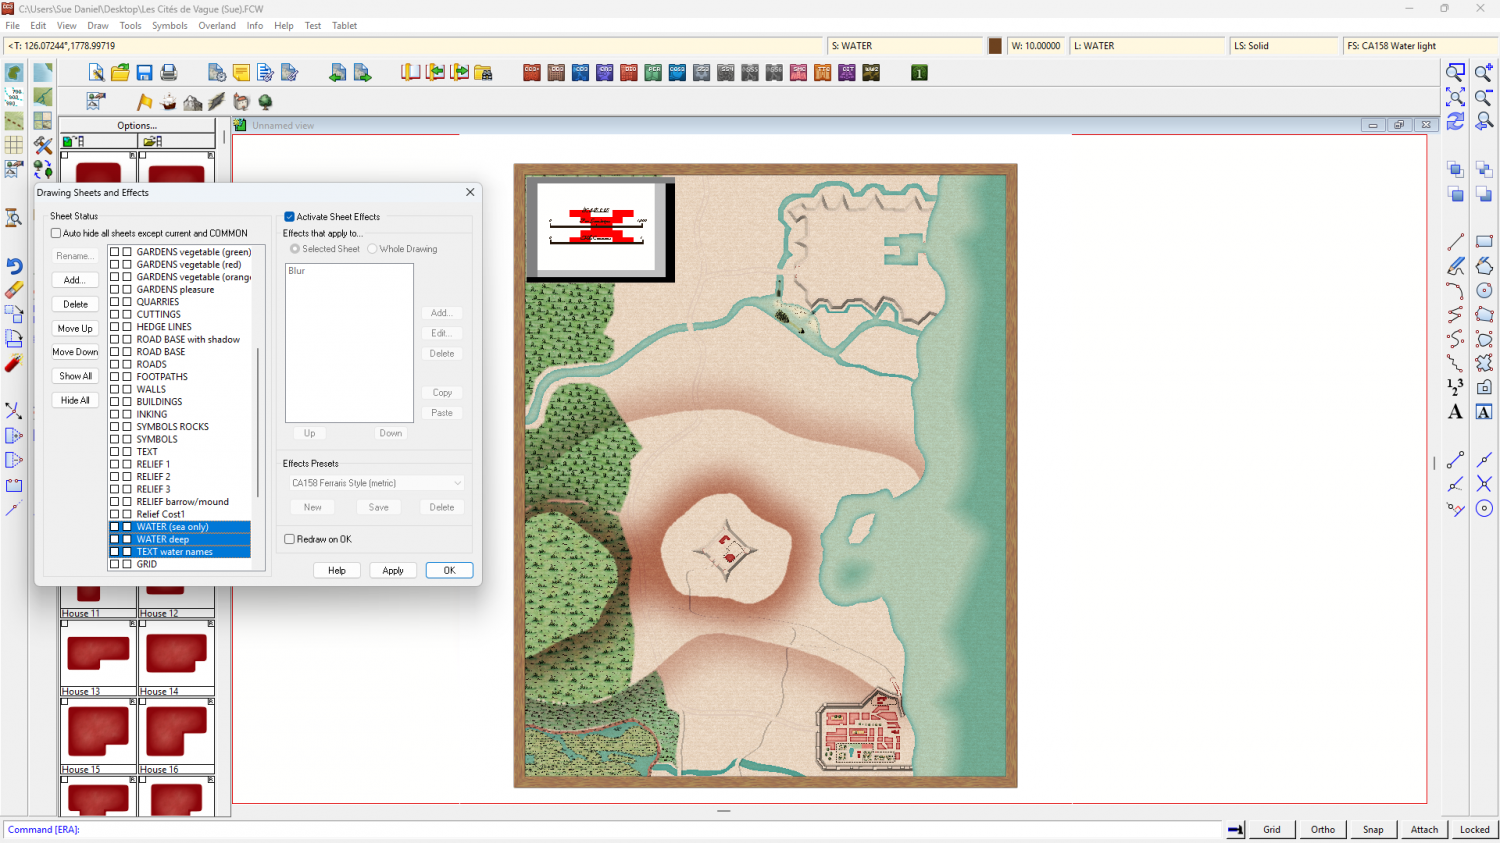
Task: Click the Print icon in the toolbar
Action: (x=169, y=73)
